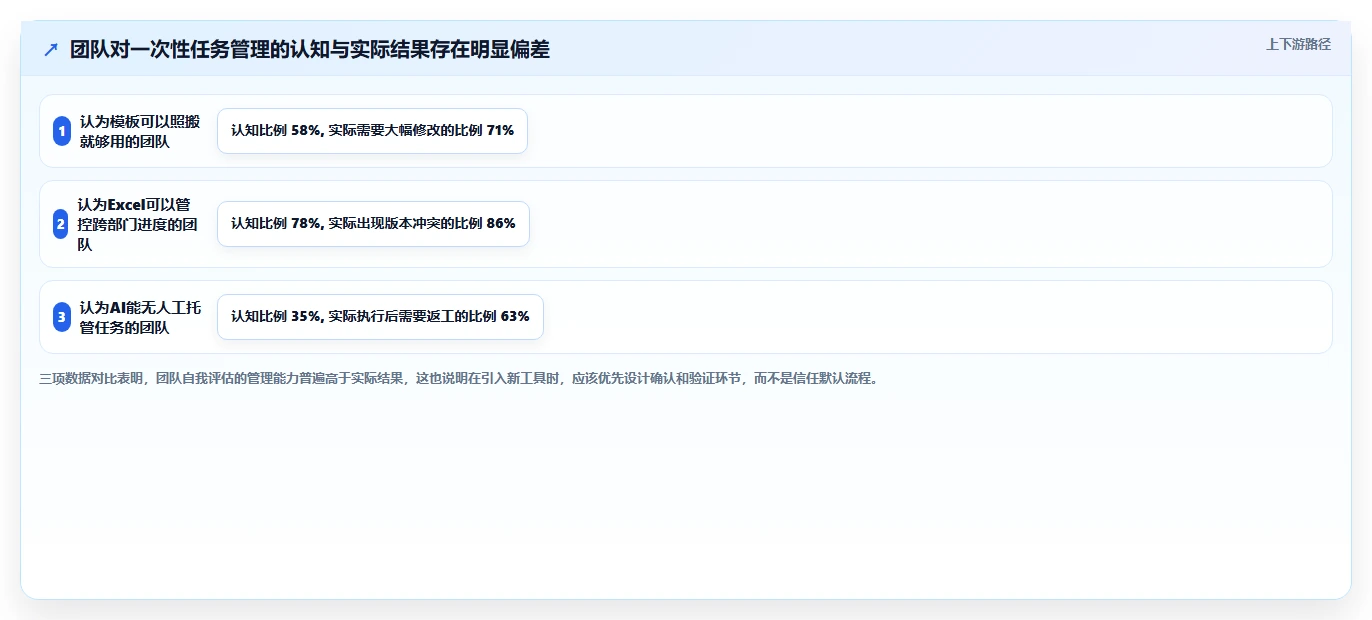Click the label 认为模板可以照搬就够用的团队
Screen dimensions: 1372x620
tap(140, 131)
